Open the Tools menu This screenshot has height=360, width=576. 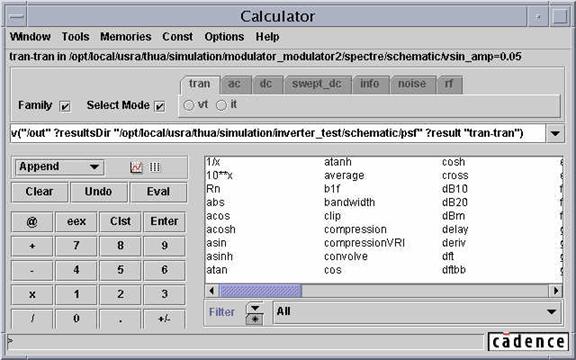tap(75, 37)
